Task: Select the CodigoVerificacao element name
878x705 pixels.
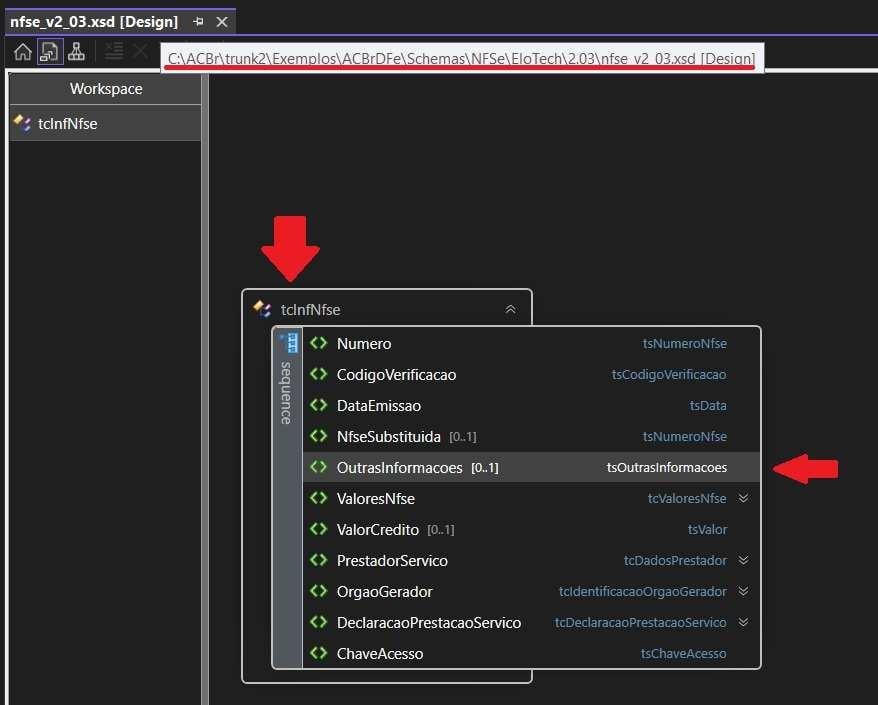Action: [396, 375]
